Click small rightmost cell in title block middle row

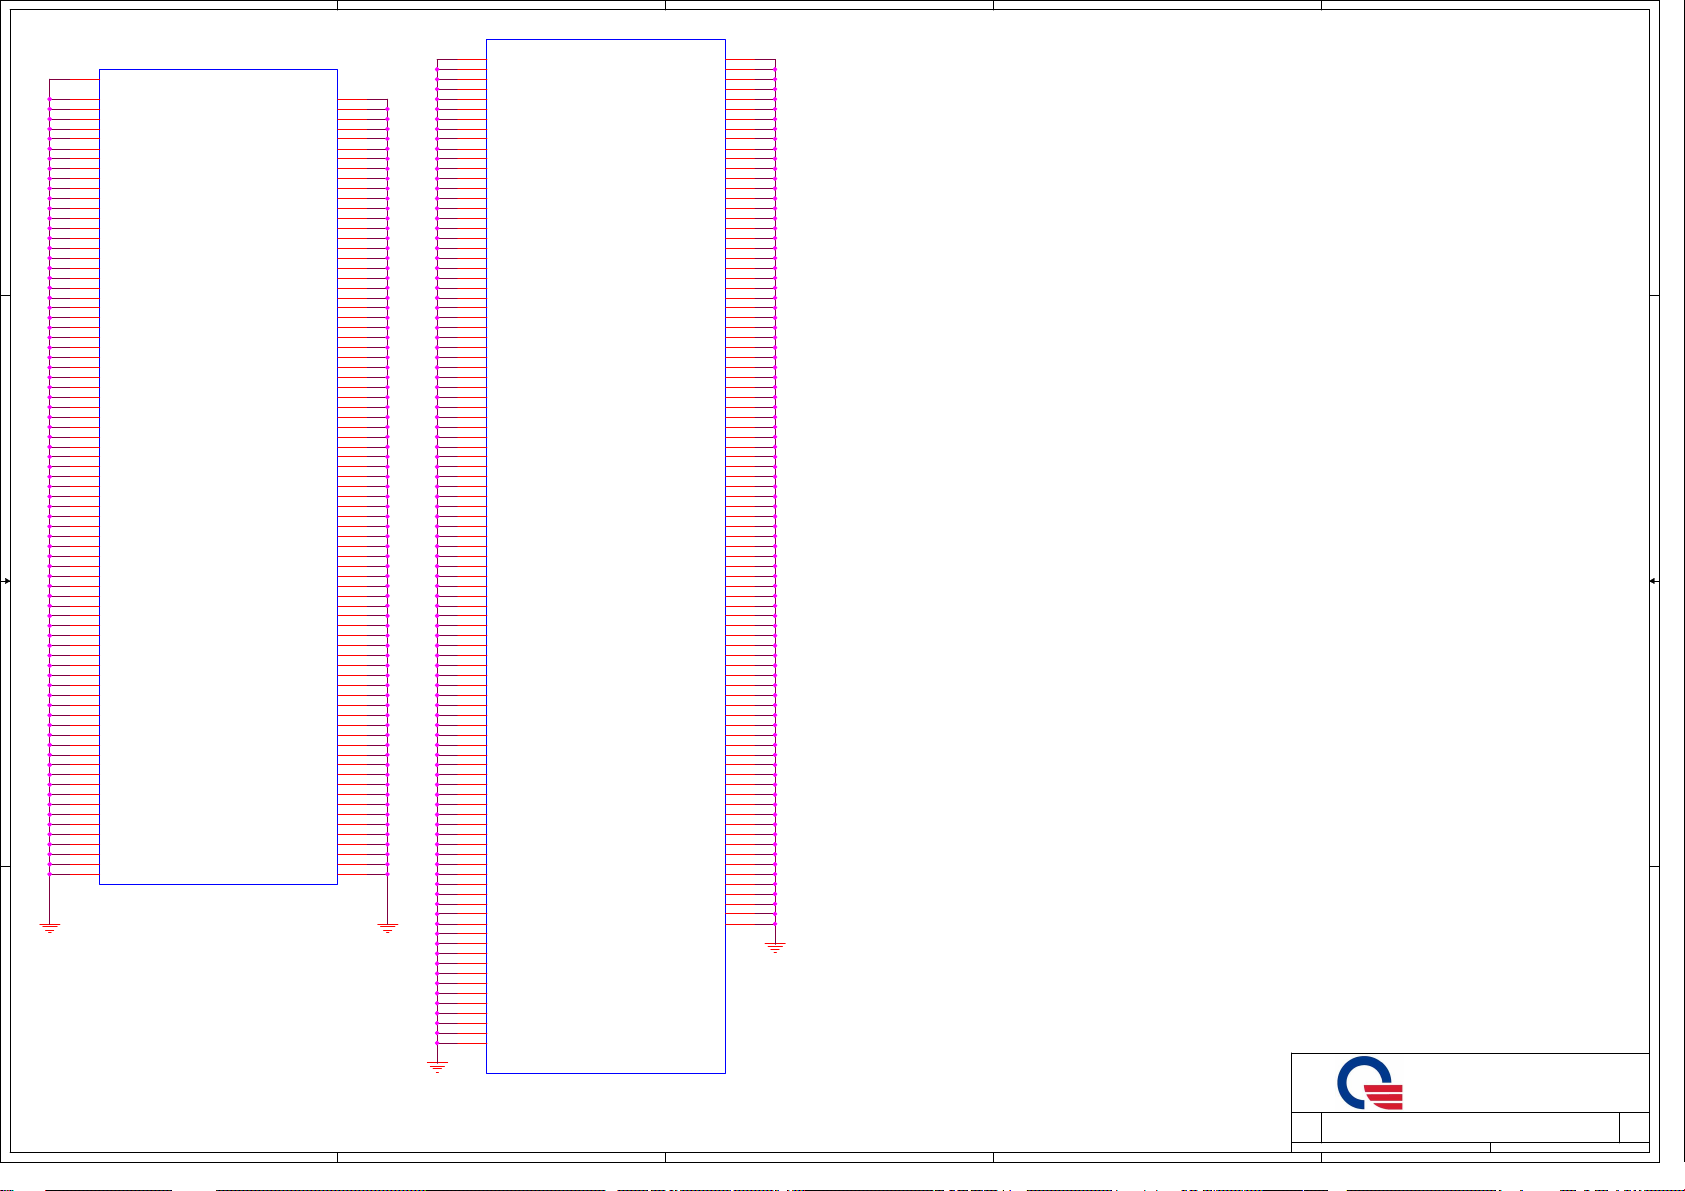(1634, 1127)
